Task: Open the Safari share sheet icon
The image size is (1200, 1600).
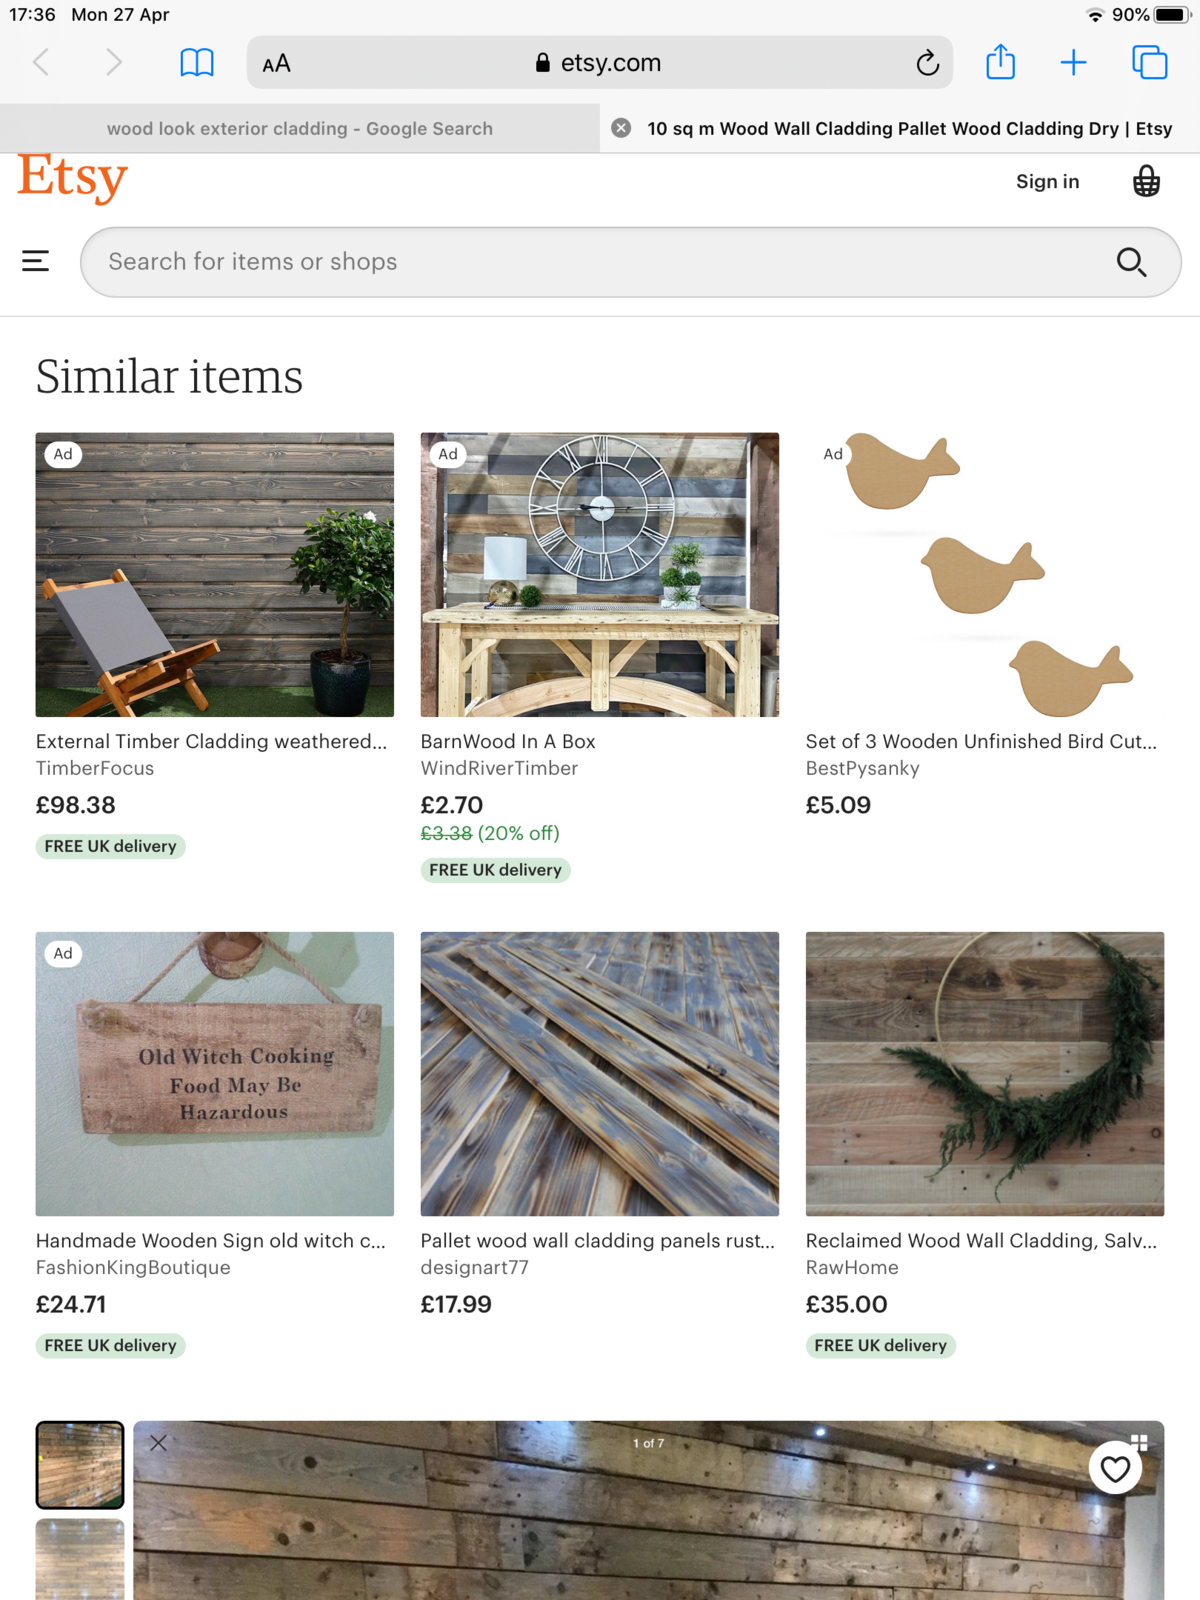Action: coord(1000,63)
